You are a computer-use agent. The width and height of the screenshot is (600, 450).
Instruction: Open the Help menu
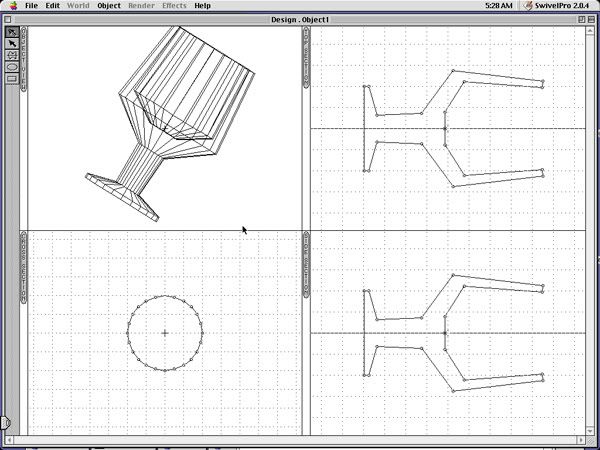click(202, 6)
